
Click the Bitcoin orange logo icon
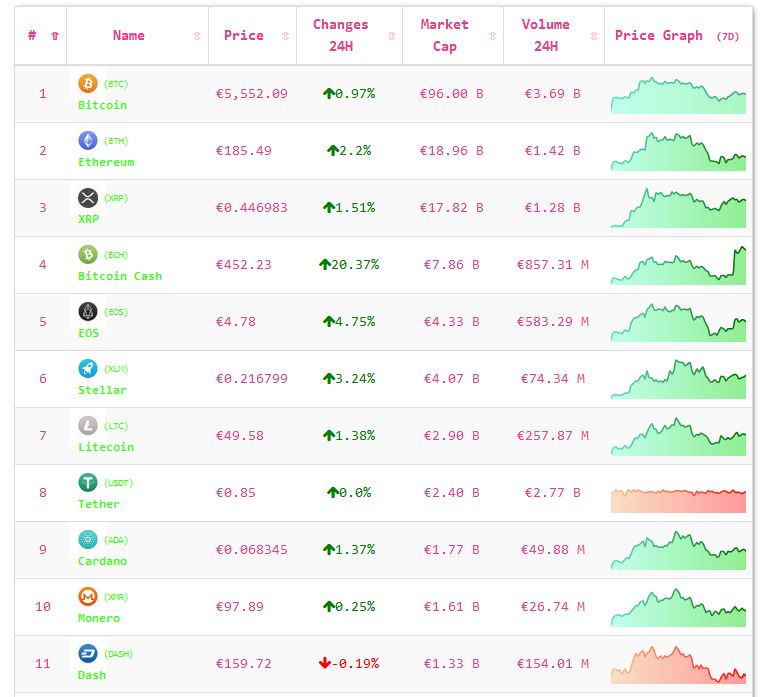tap(87, 84)
